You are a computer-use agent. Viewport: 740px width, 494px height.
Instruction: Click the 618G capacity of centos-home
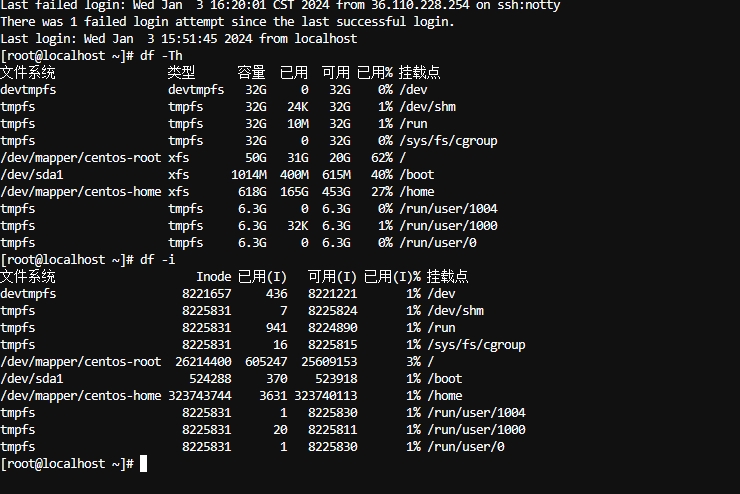pos(252,192)
